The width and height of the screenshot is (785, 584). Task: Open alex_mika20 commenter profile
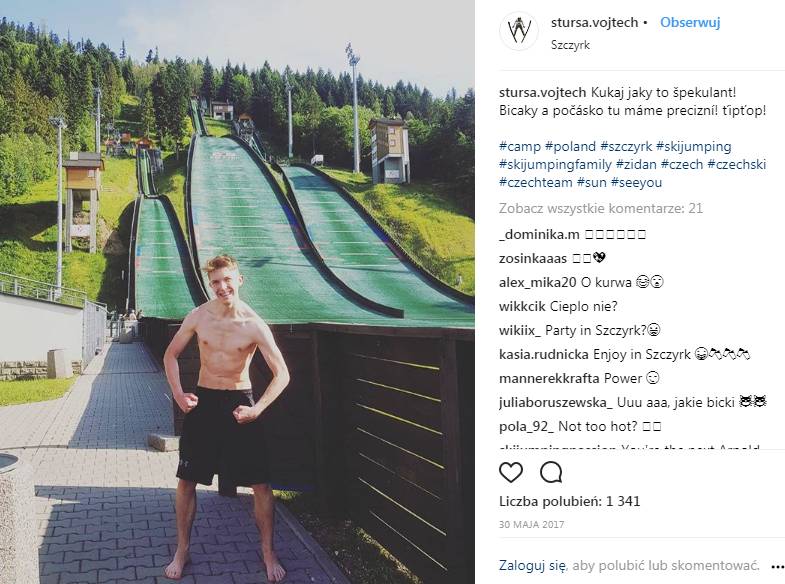coord(538,282)
